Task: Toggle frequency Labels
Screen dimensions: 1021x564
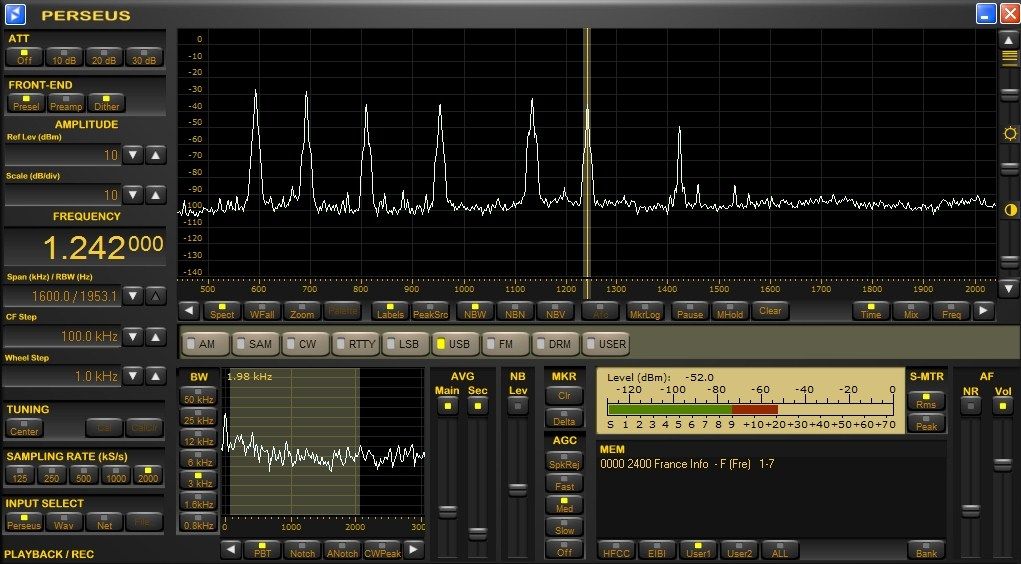Action: pyautogui.click(x=390, y=311)
